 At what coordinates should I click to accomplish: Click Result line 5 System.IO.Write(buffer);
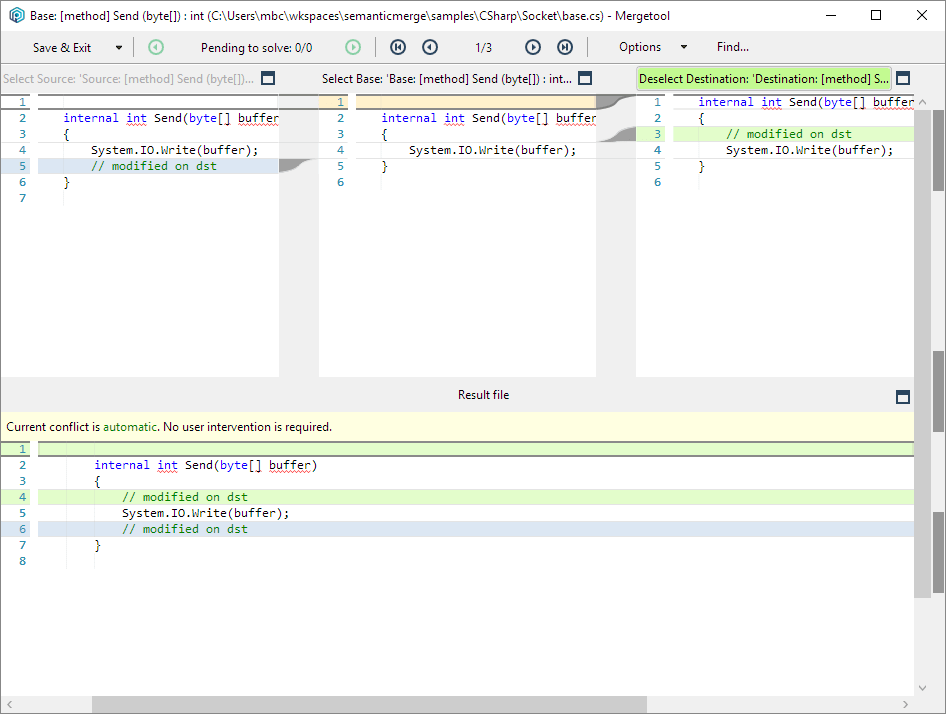206,513
